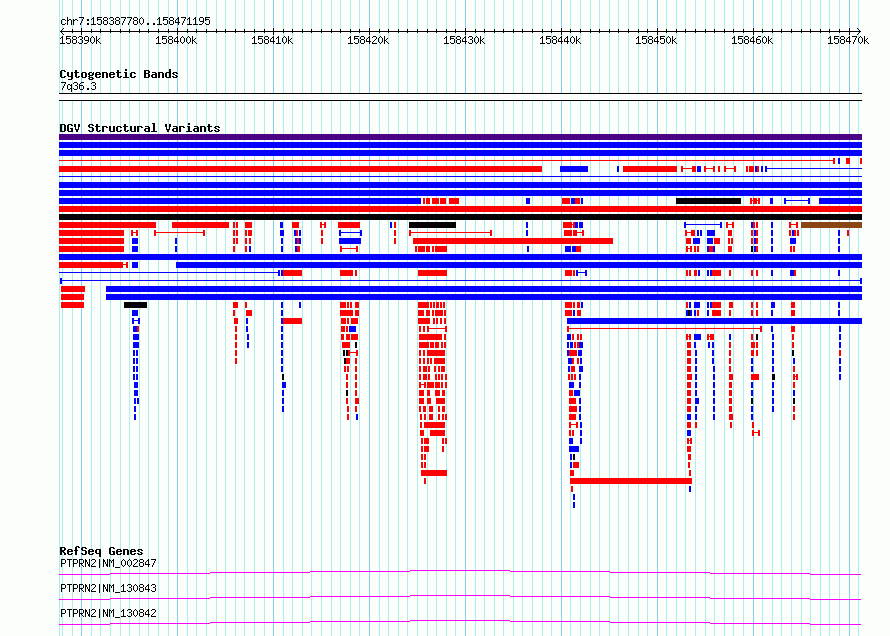The image size is (890, 636).
Task: Click the thin red capped line from 158440k to 158461k
Action: point(664,328)
